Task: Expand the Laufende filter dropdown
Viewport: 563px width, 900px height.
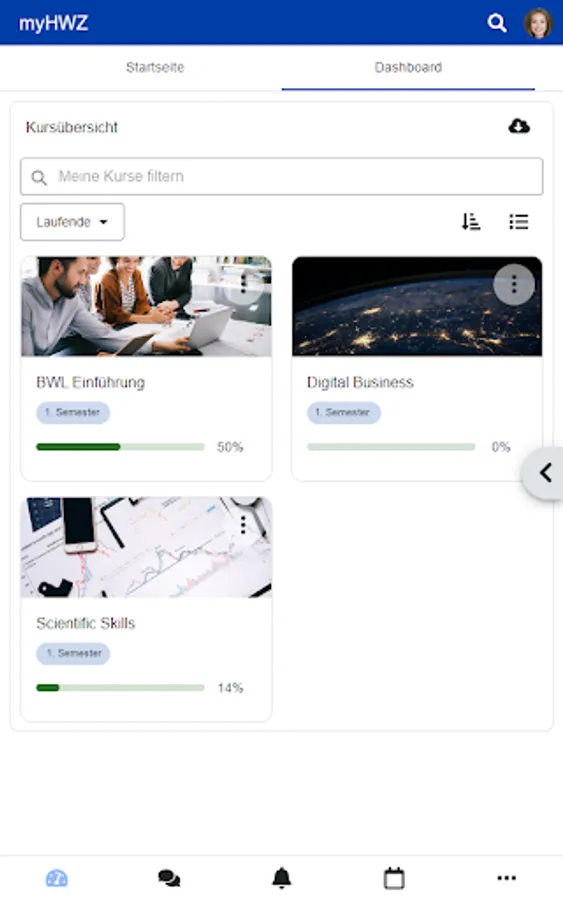Action: coord(72,222)
